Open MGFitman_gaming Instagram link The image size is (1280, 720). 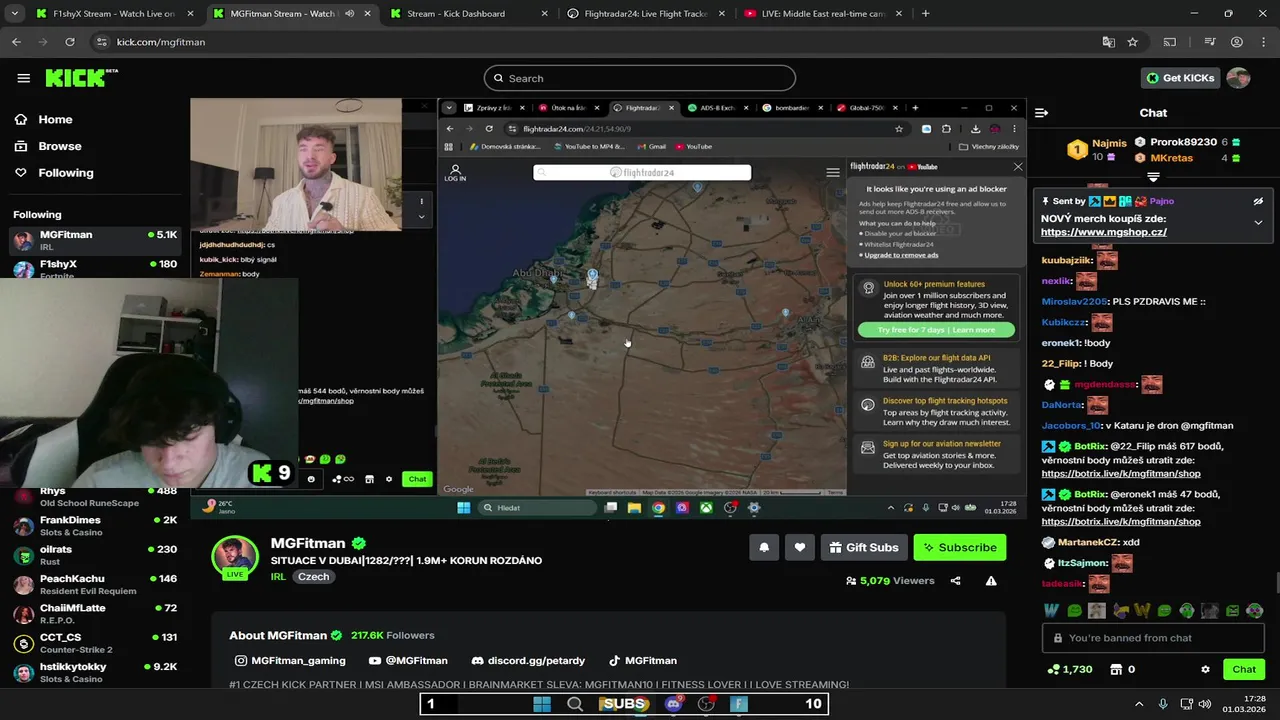pos(290,661)
